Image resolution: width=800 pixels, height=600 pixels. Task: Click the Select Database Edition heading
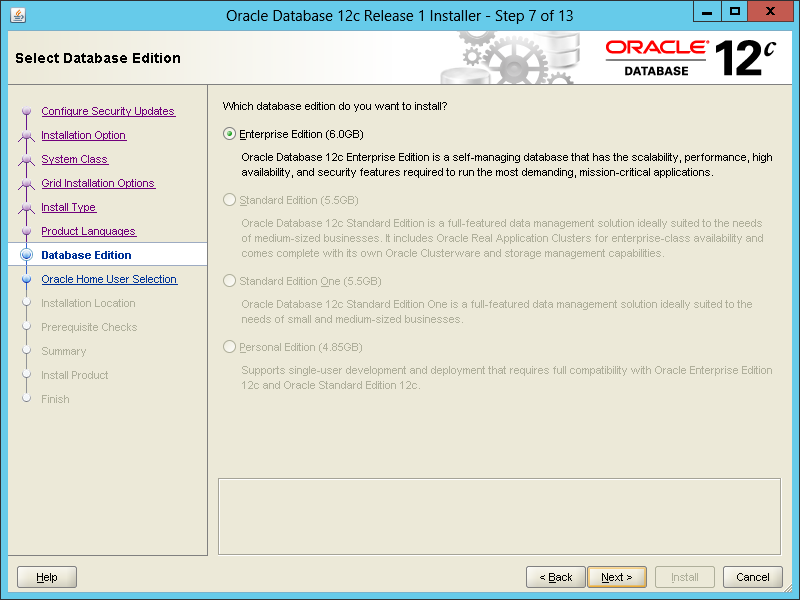coord(98,58)
